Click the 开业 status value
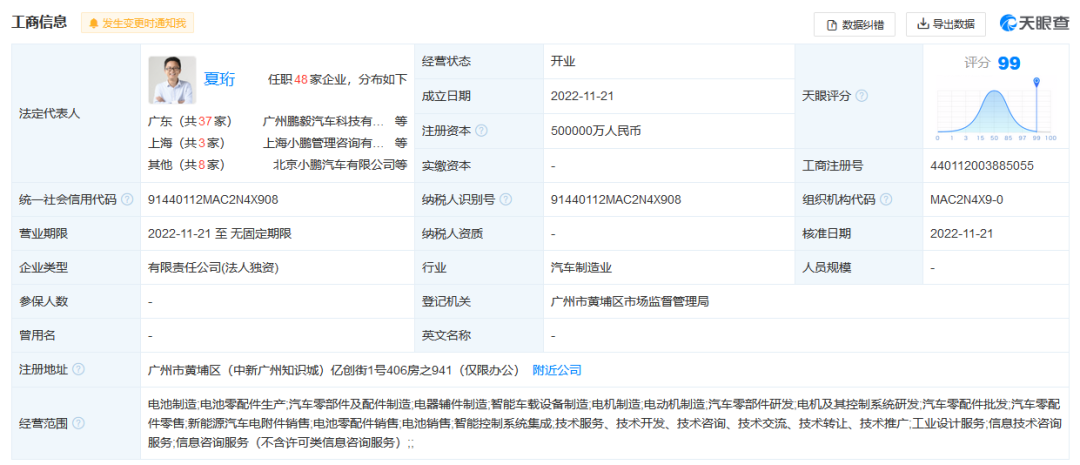Viewport: 1080px width, 465px height. tap(563, 61)
